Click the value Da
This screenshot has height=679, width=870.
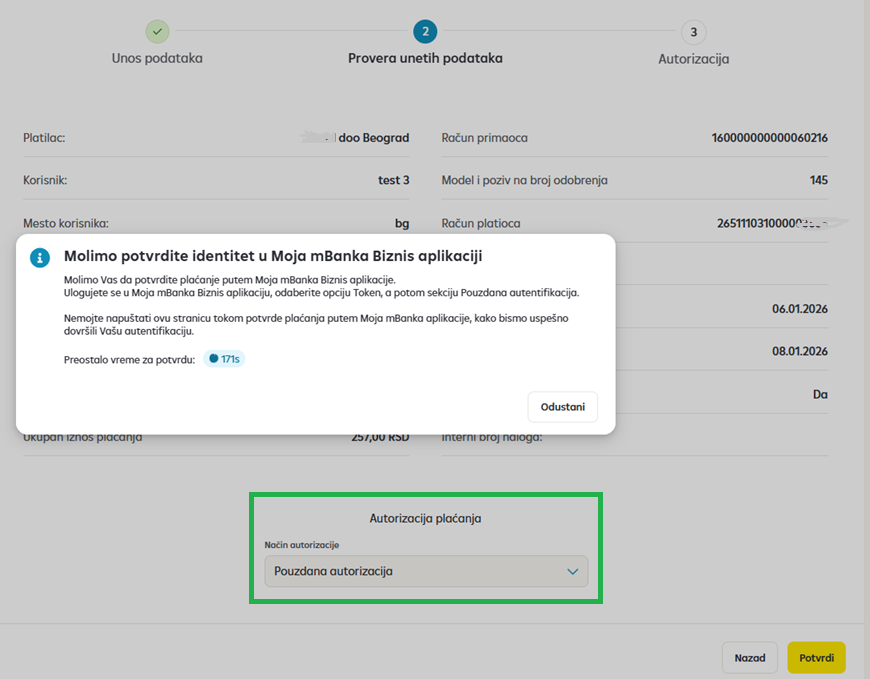pos(820,394)
